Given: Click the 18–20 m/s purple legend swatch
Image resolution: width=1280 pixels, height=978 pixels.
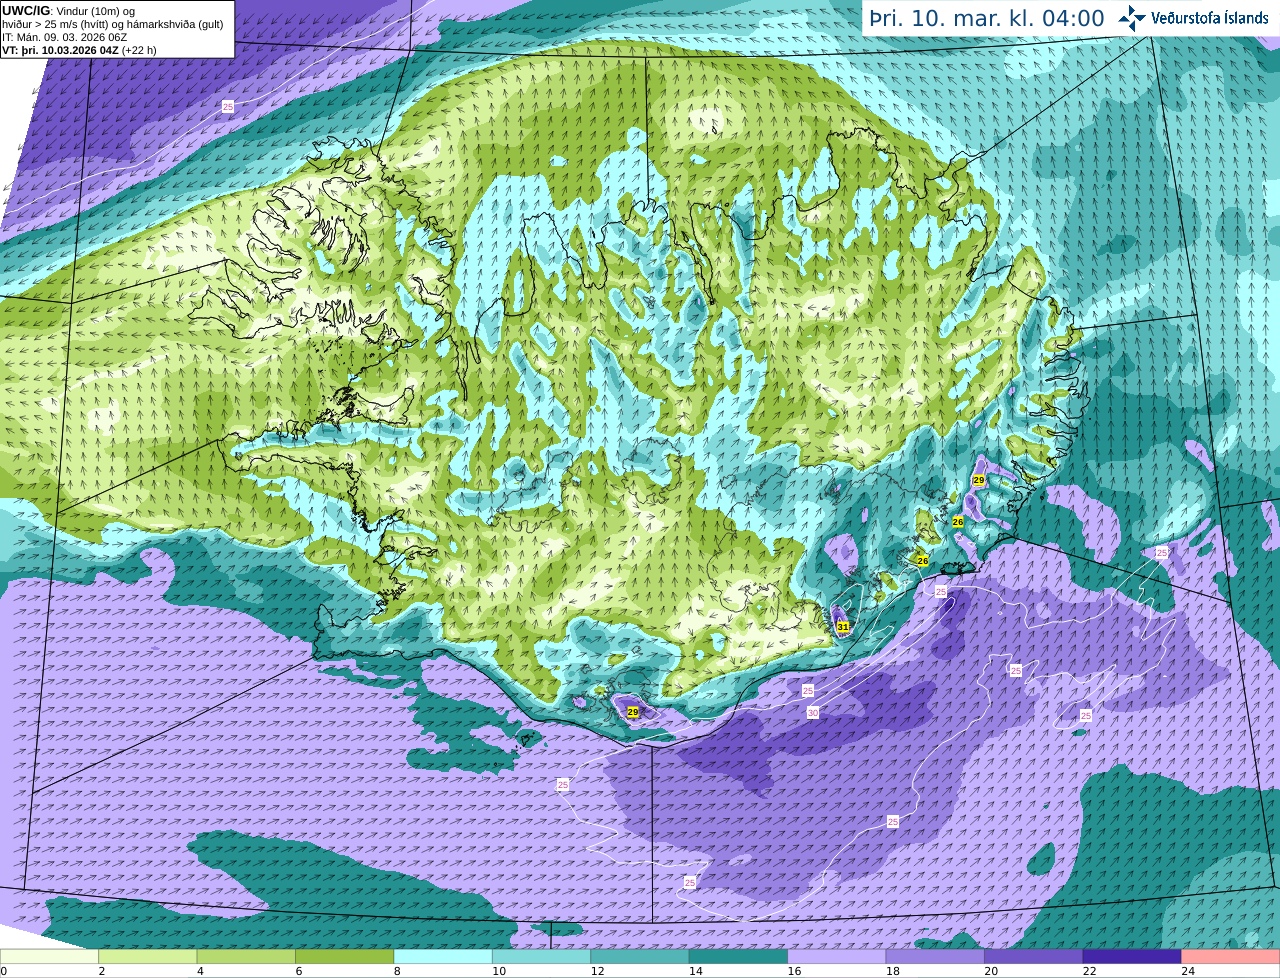Looking at the screenshot, I should click(936, 957).
